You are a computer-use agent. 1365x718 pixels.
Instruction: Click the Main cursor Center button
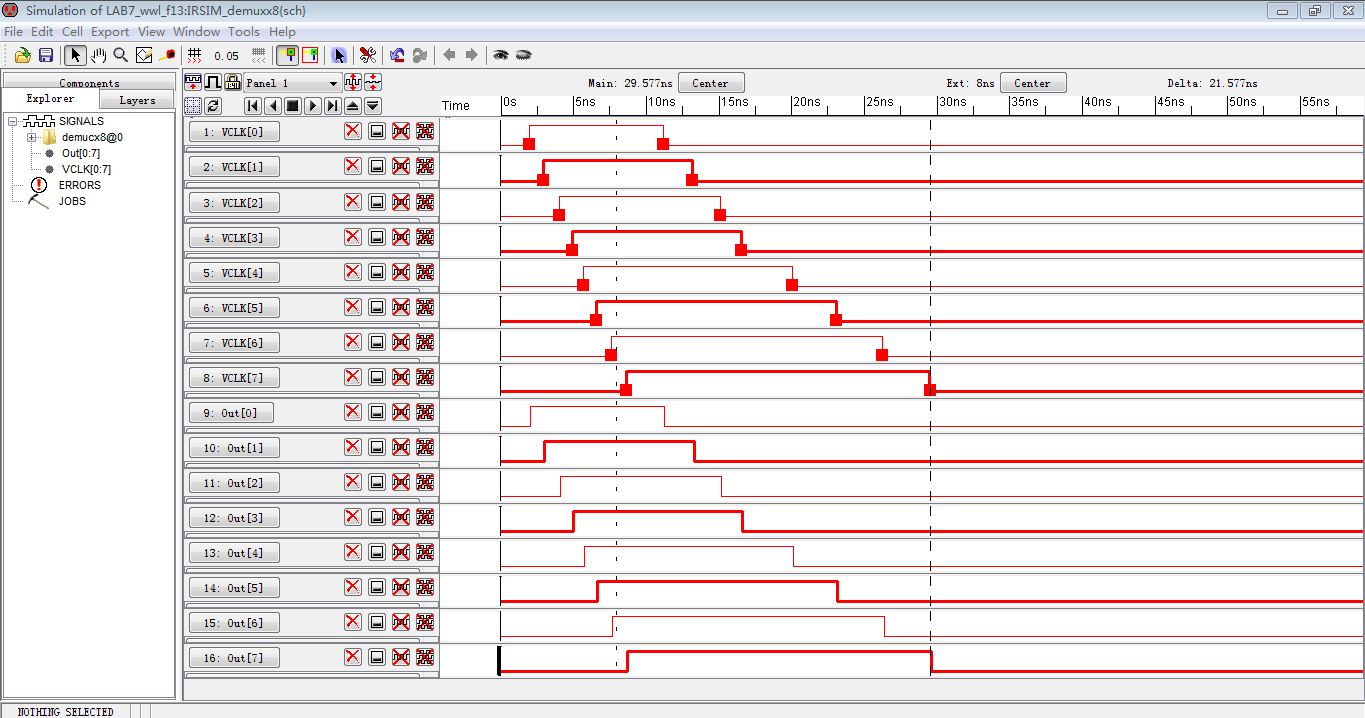point(710,83)
